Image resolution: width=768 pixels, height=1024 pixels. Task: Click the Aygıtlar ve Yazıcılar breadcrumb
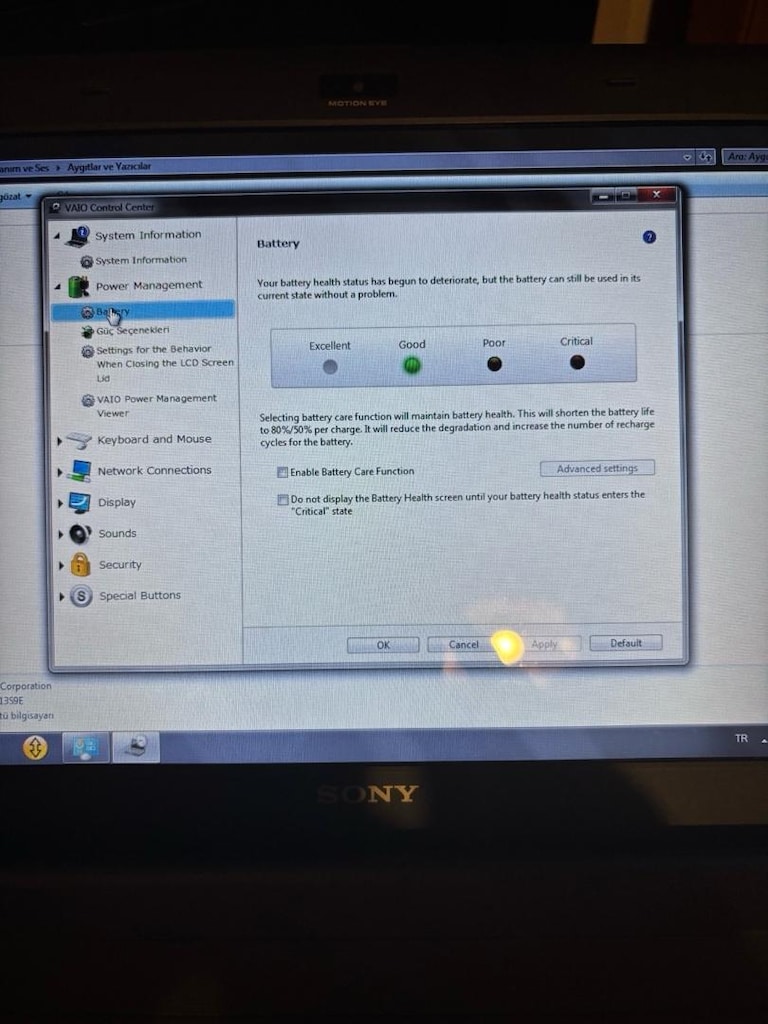(x=109, y=167)
